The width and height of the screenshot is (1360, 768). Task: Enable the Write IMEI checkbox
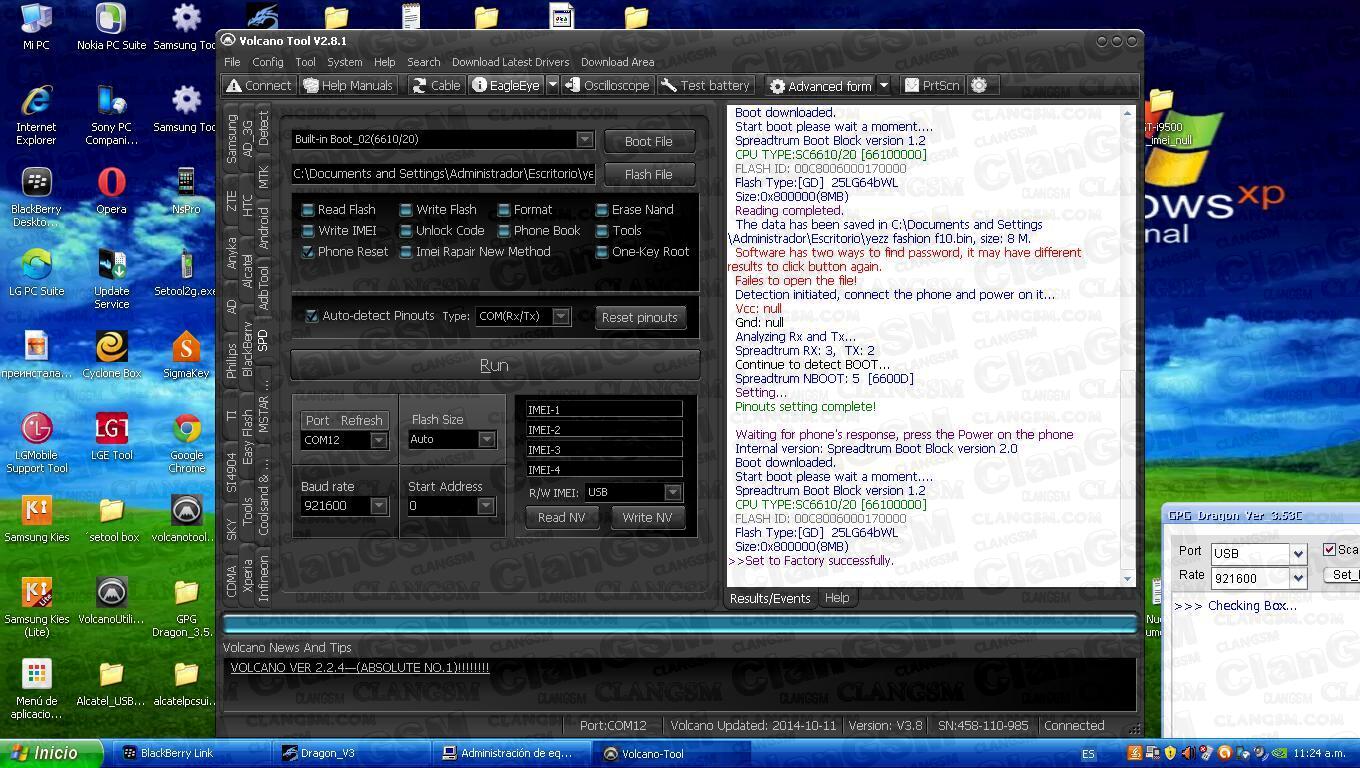(308, 231)
